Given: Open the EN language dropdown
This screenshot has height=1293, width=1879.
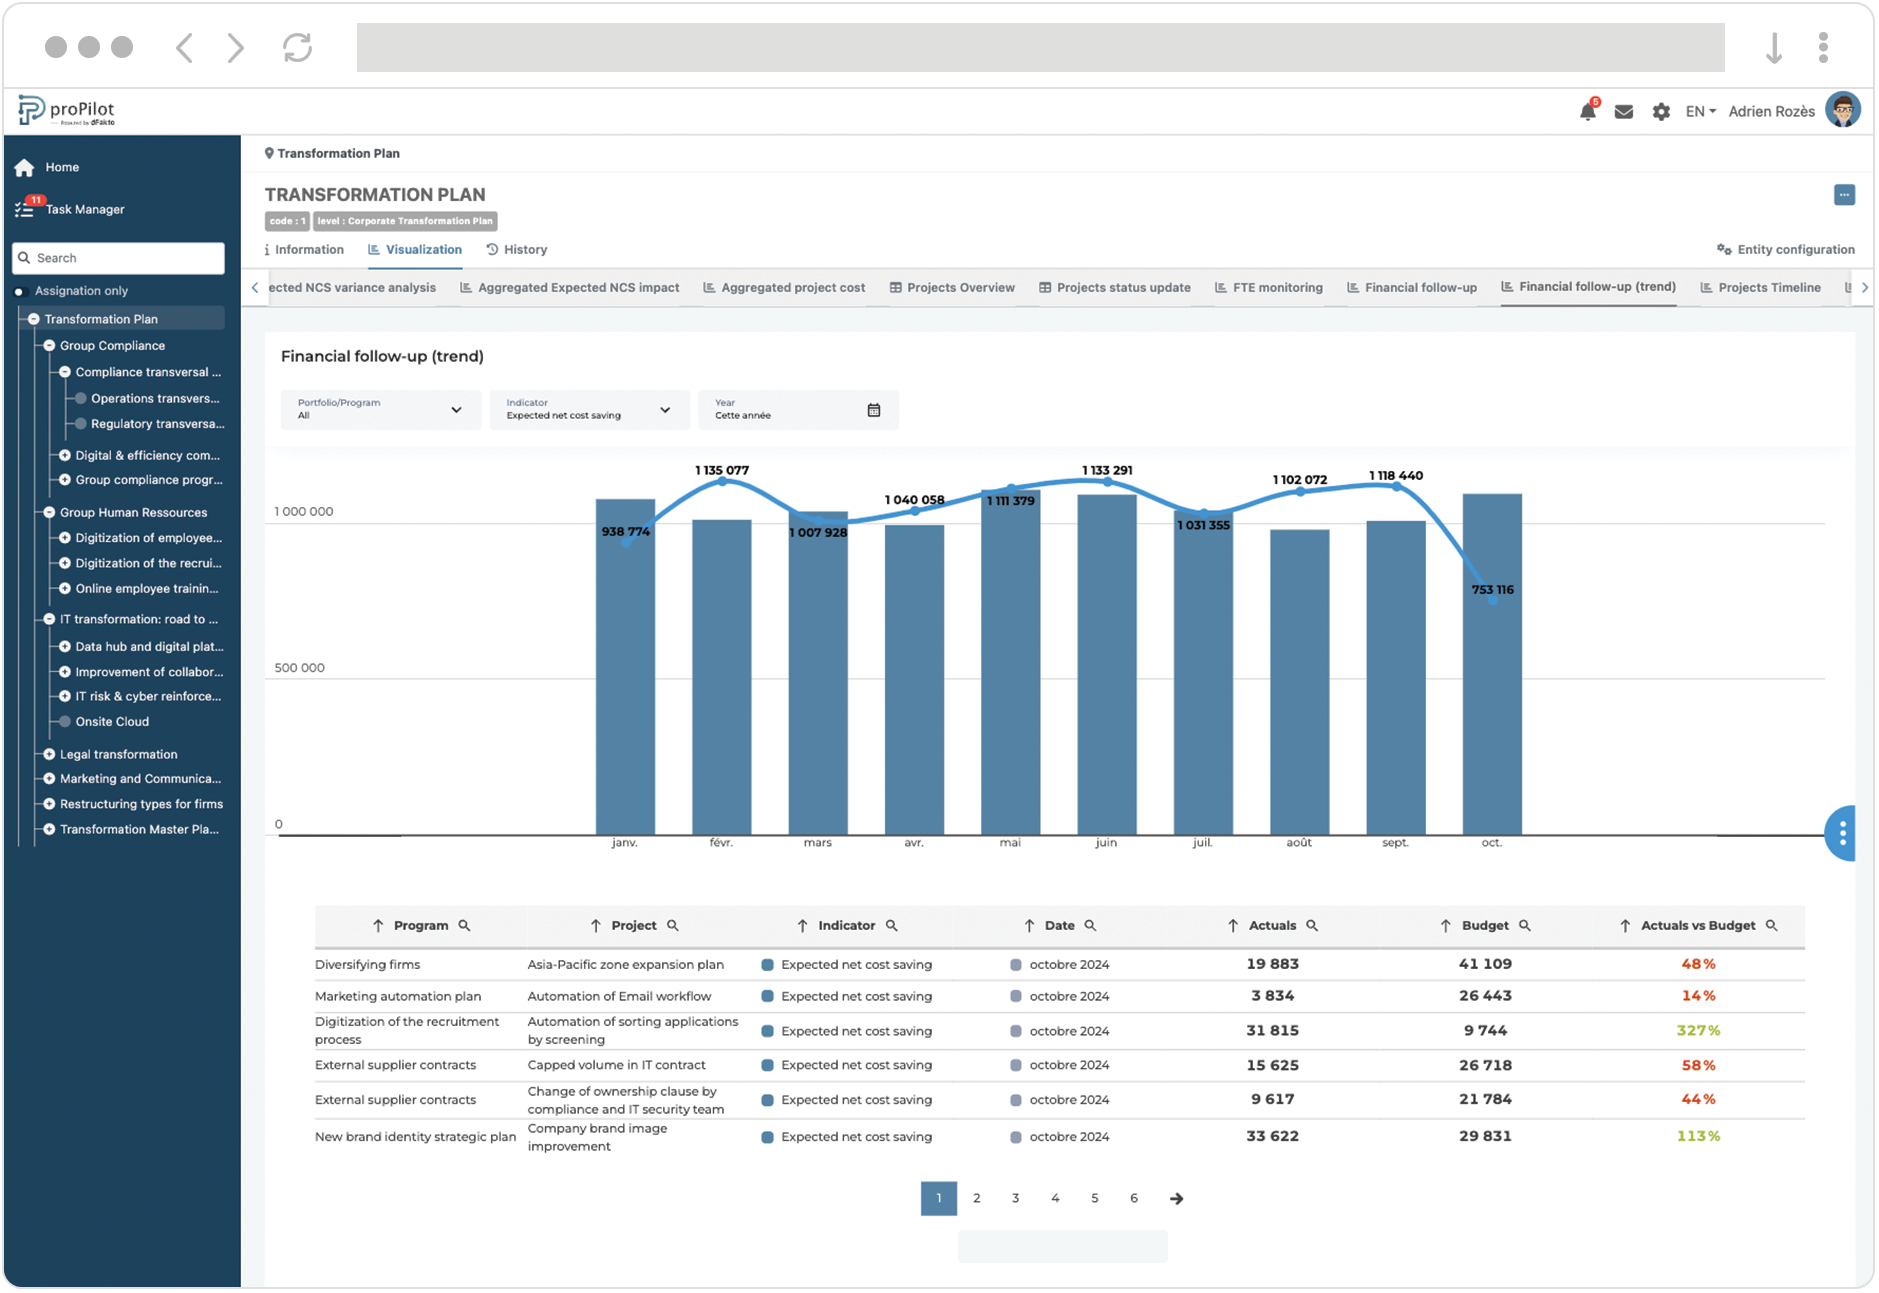Looking at the screenshot, I should coord(1700,112).
